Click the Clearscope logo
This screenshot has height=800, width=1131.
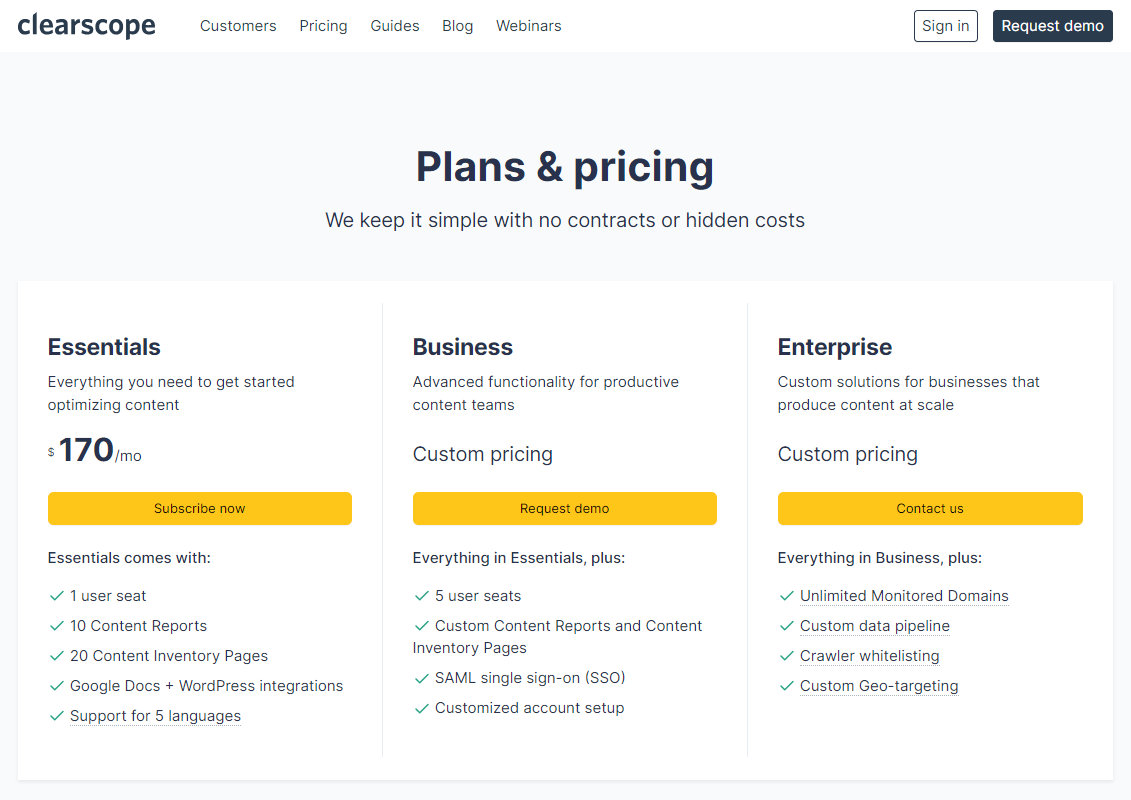click(x=86, y=26)
